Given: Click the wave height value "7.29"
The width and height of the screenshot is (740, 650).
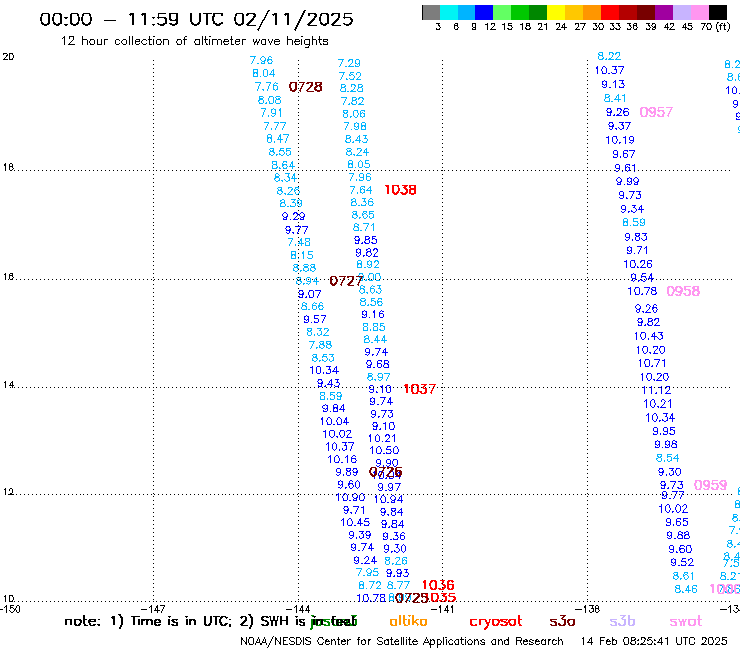Looking at the screenshot, I should (349, 63).
